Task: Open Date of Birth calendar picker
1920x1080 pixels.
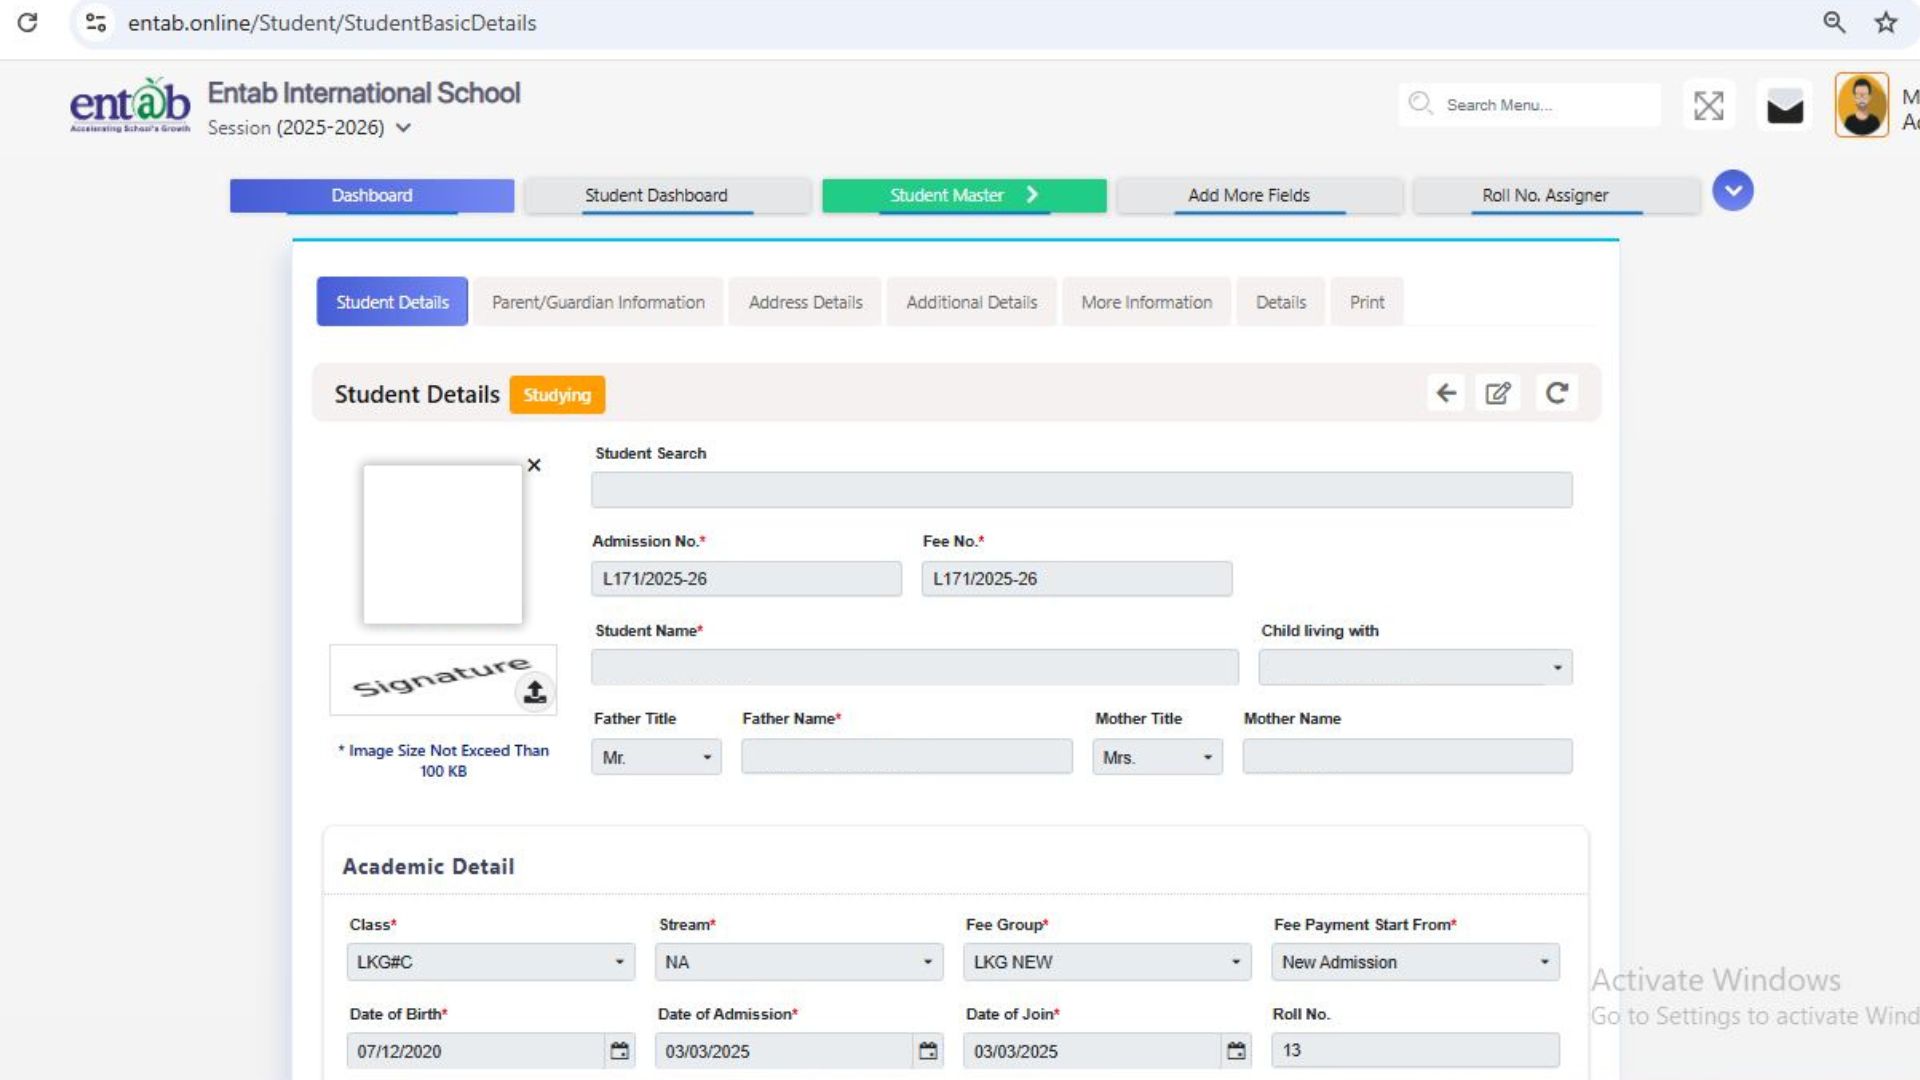Action: [620, 1051]
